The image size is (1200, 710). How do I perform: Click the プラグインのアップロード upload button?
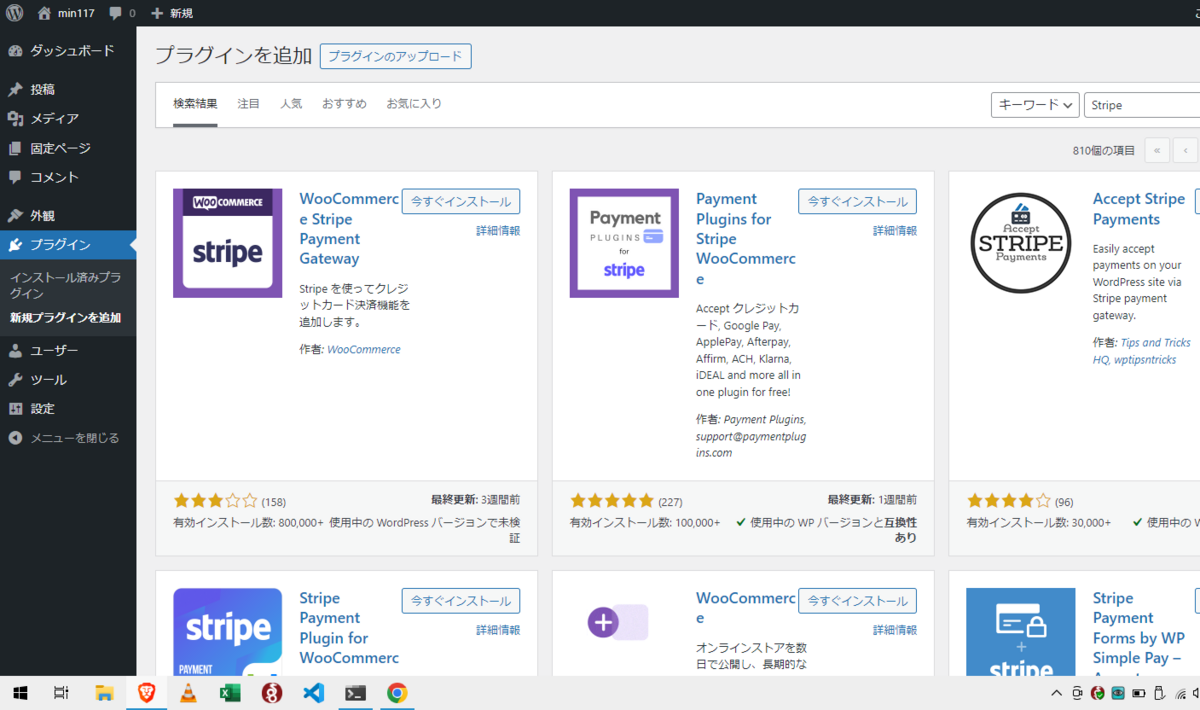(x=396, y=56)
